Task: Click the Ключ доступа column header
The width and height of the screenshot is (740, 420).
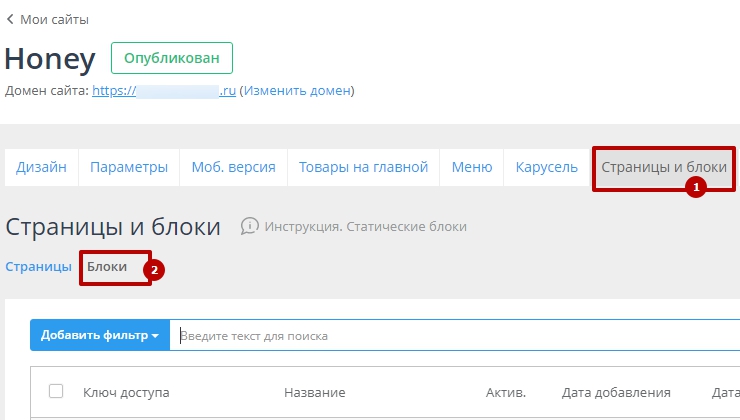Action: coord(126,393)
